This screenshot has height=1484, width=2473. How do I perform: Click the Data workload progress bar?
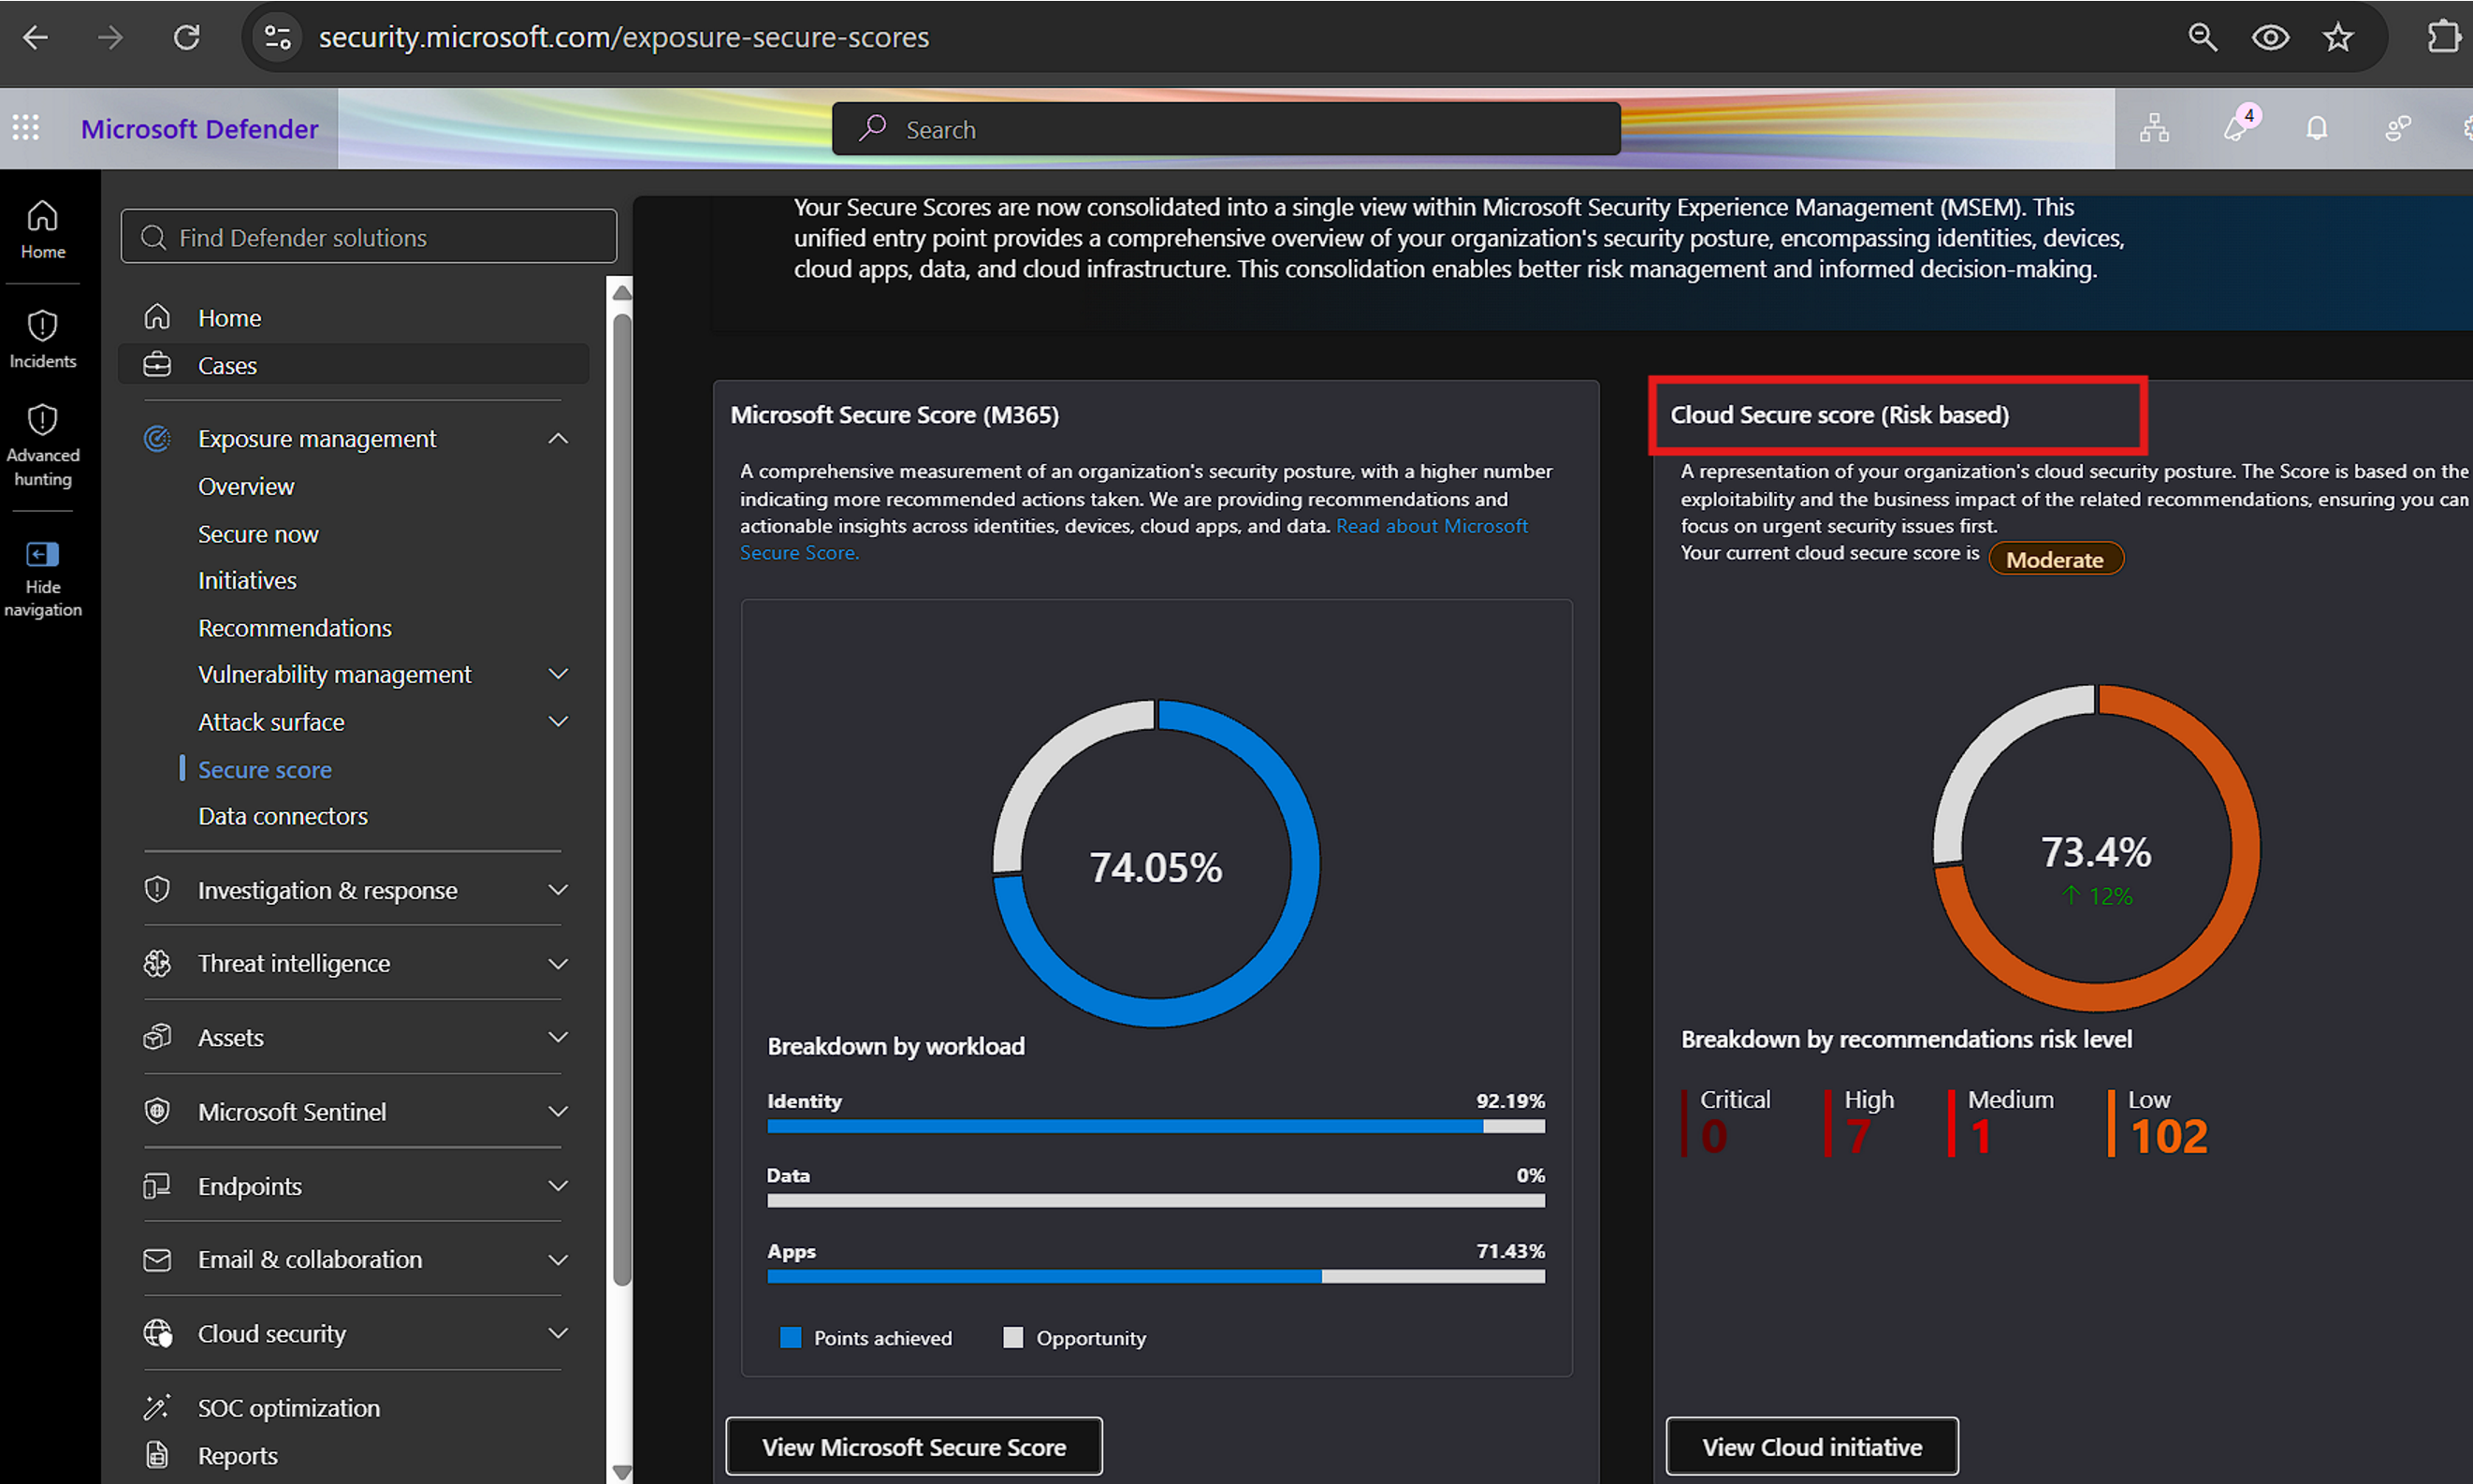coord(1156,1201)
